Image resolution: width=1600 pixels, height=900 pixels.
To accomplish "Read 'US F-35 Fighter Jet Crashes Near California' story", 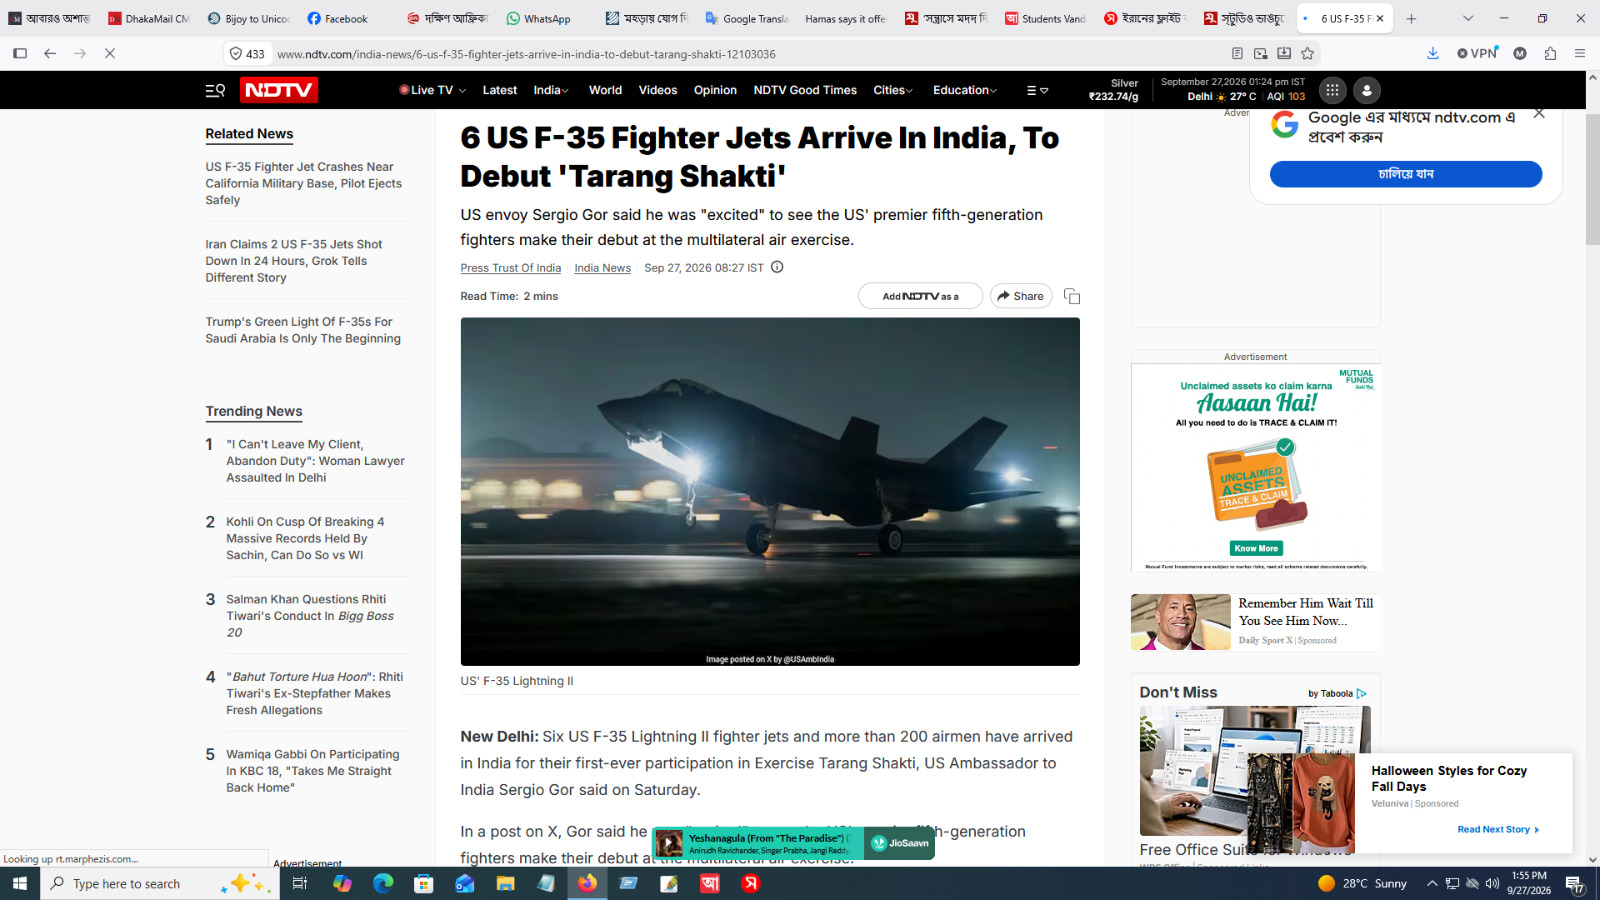I will coord(304,183).
